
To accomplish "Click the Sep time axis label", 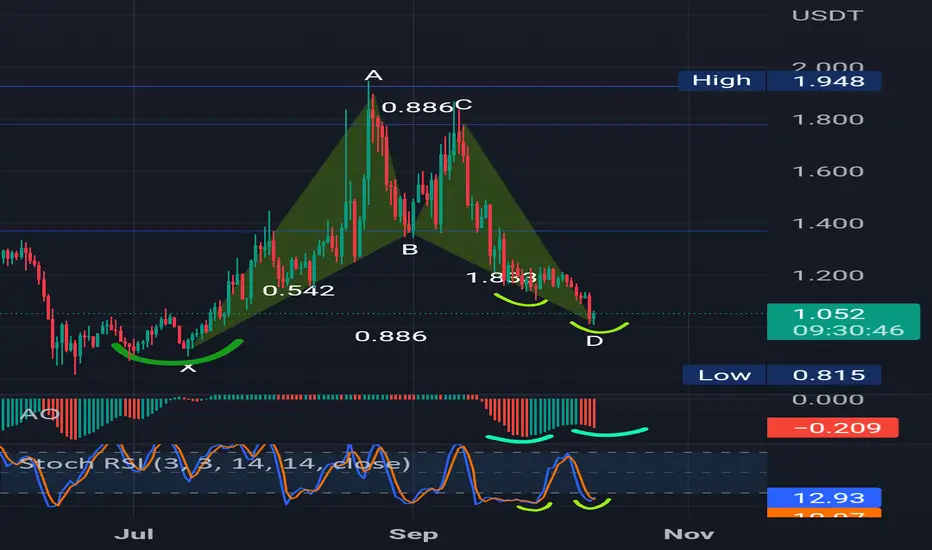I will [x=413, y=534].
